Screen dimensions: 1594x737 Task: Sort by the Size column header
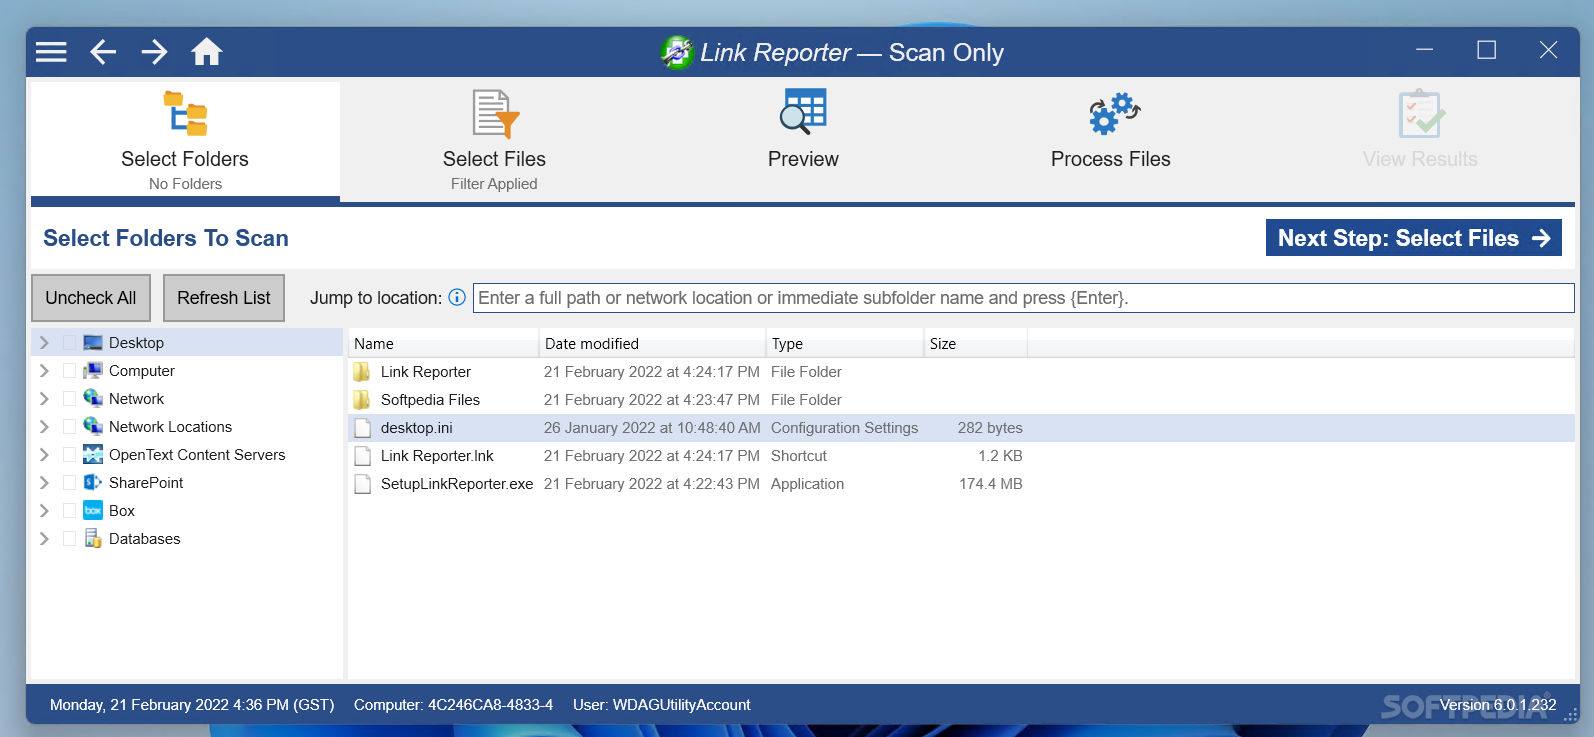click(975, 343)
